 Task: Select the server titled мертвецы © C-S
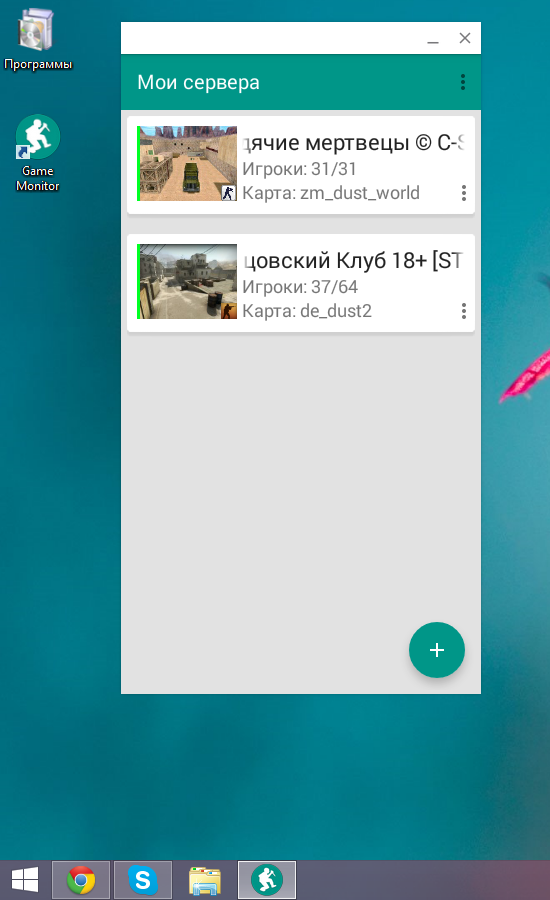(x=353, y=142)
